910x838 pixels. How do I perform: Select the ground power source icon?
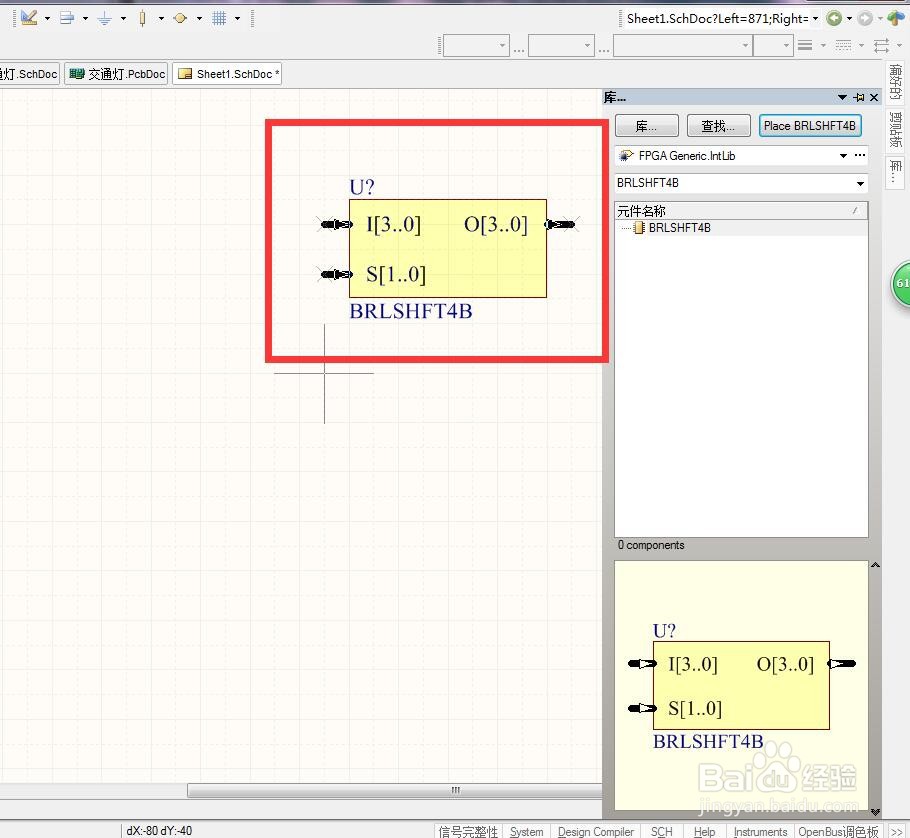click(104, 19)
